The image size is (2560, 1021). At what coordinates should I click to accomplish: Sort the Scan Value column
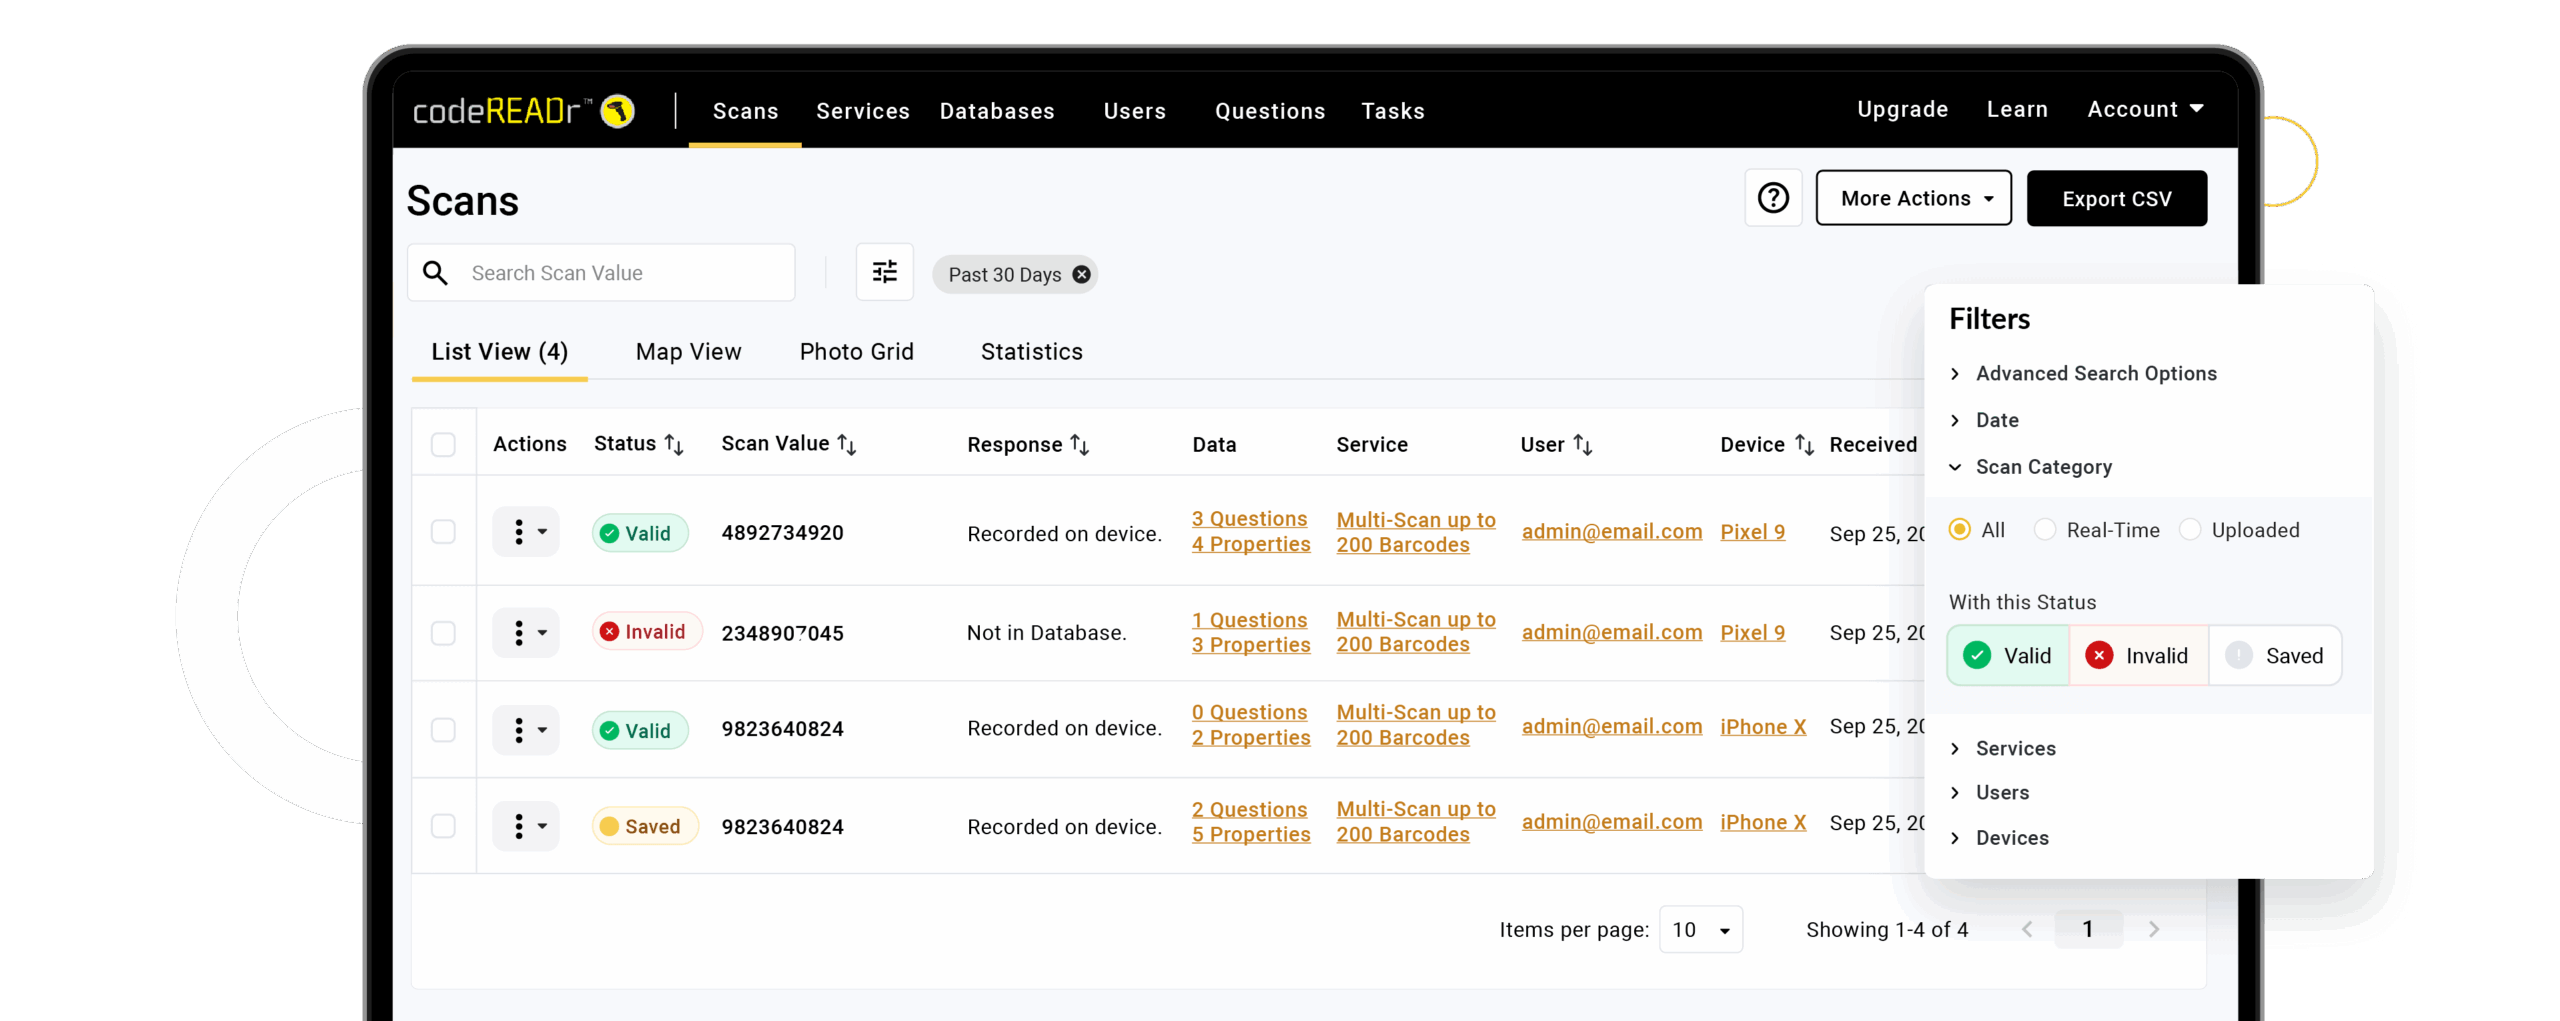[846, 445]
